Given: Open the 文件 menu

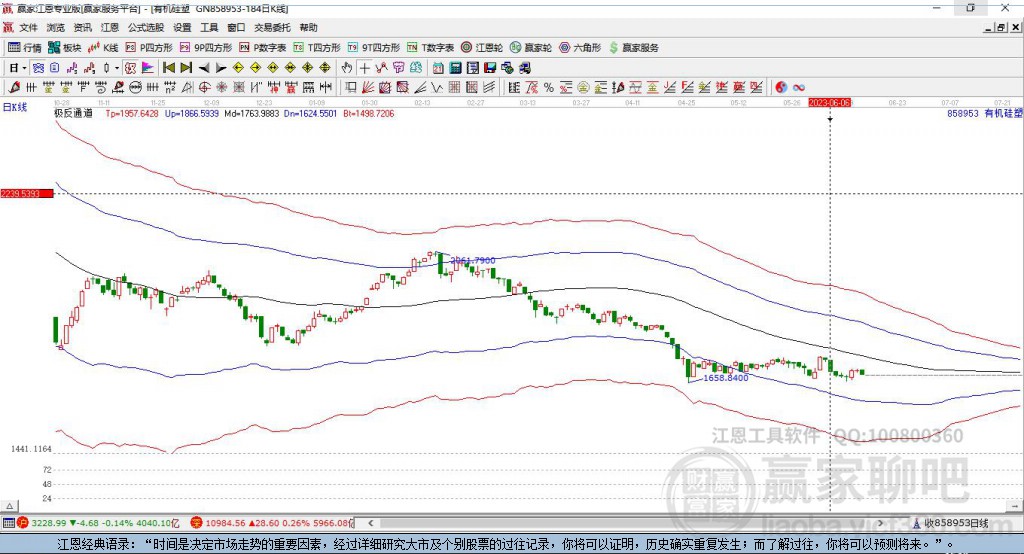Looking at the screenshot, I should click(28, 27).
